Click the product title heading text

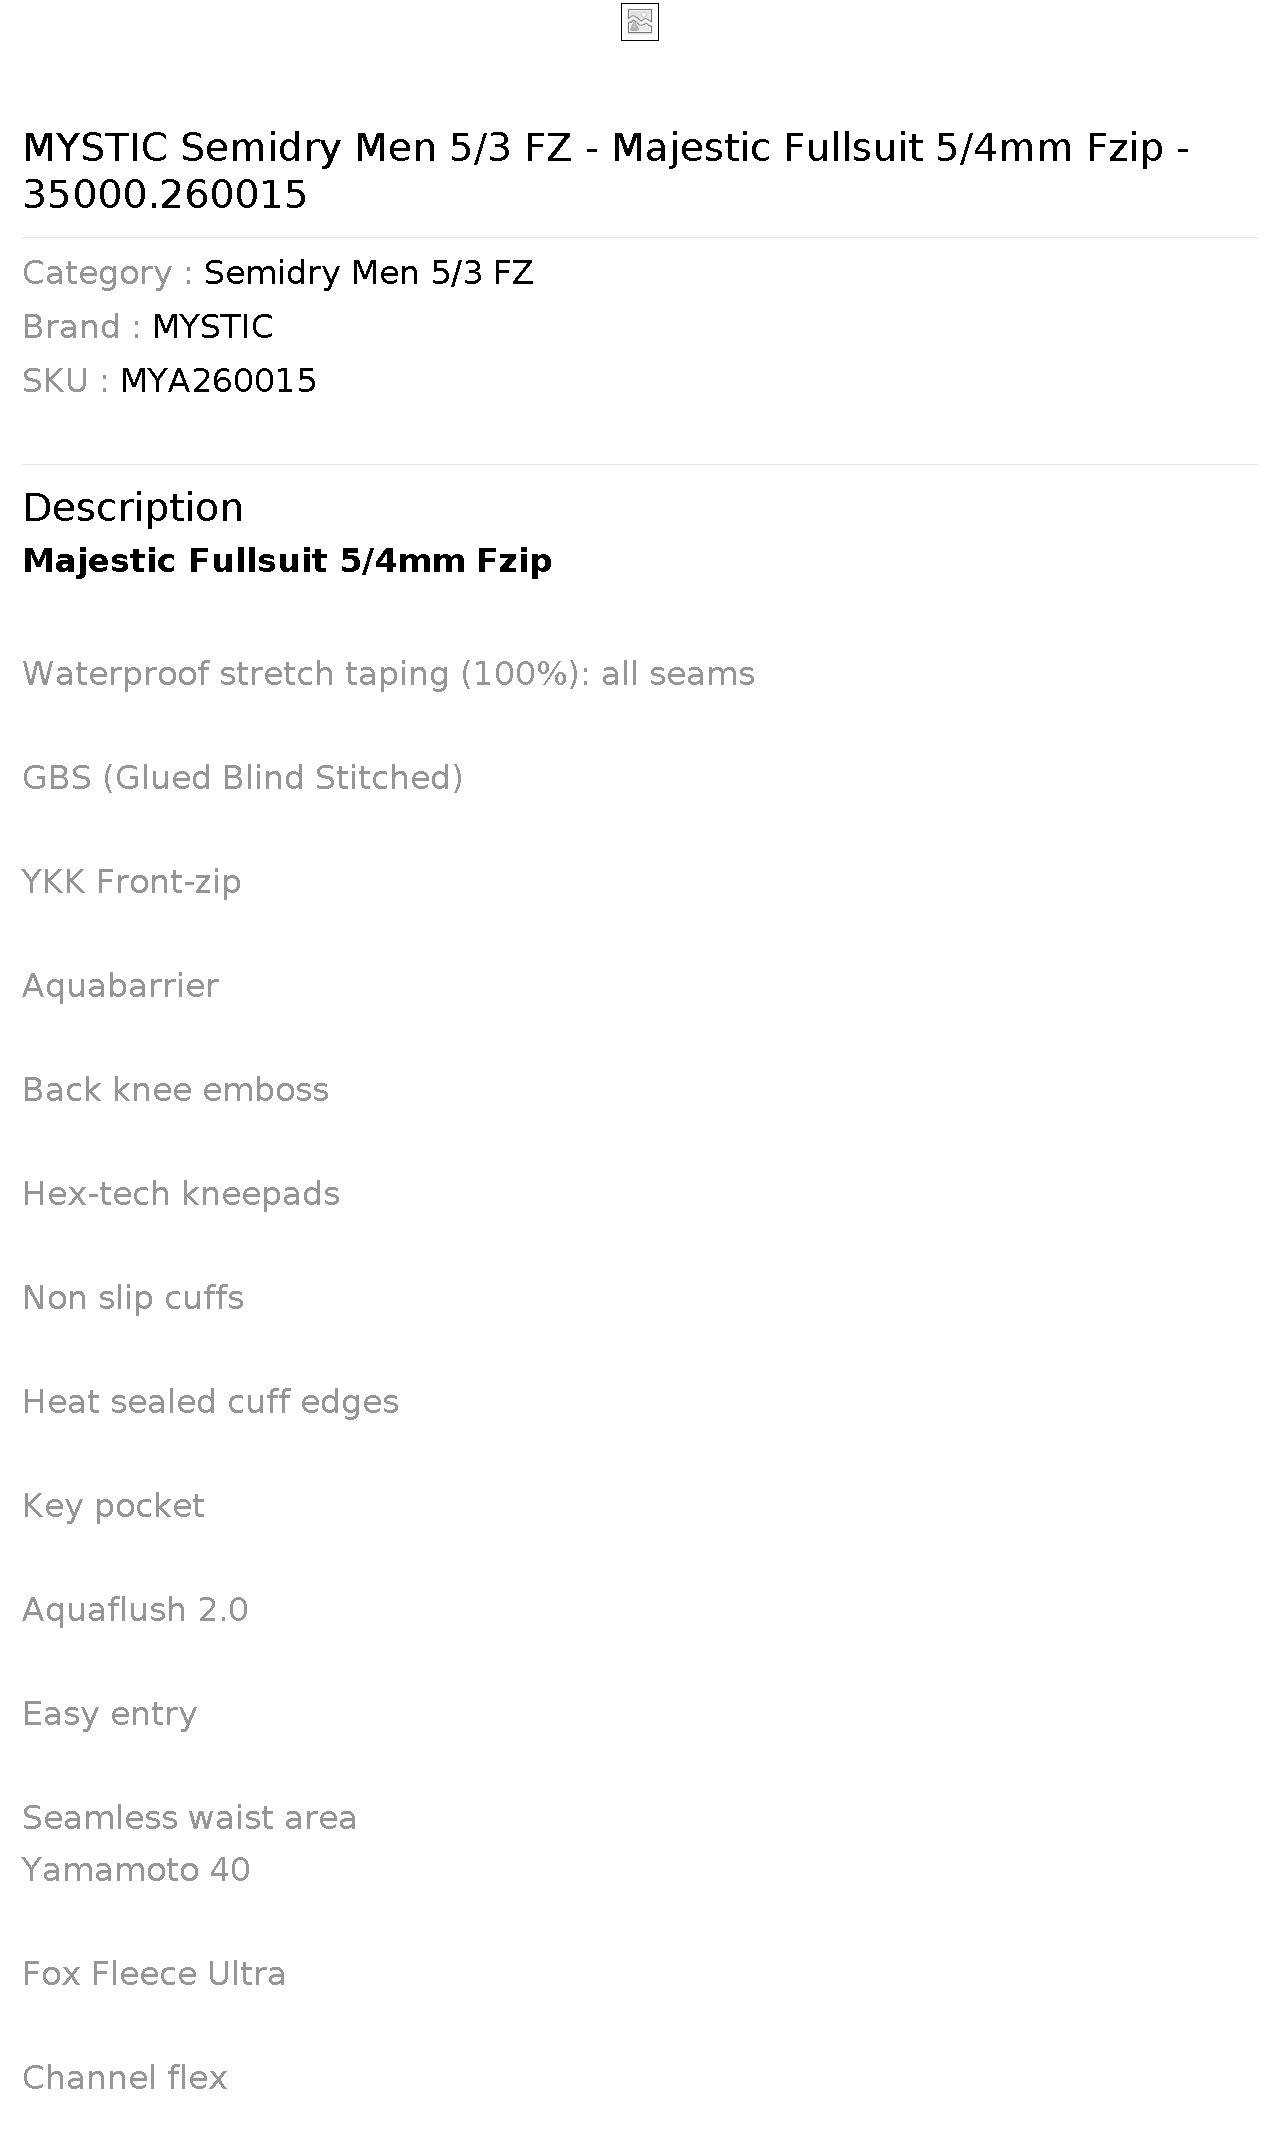606,171
